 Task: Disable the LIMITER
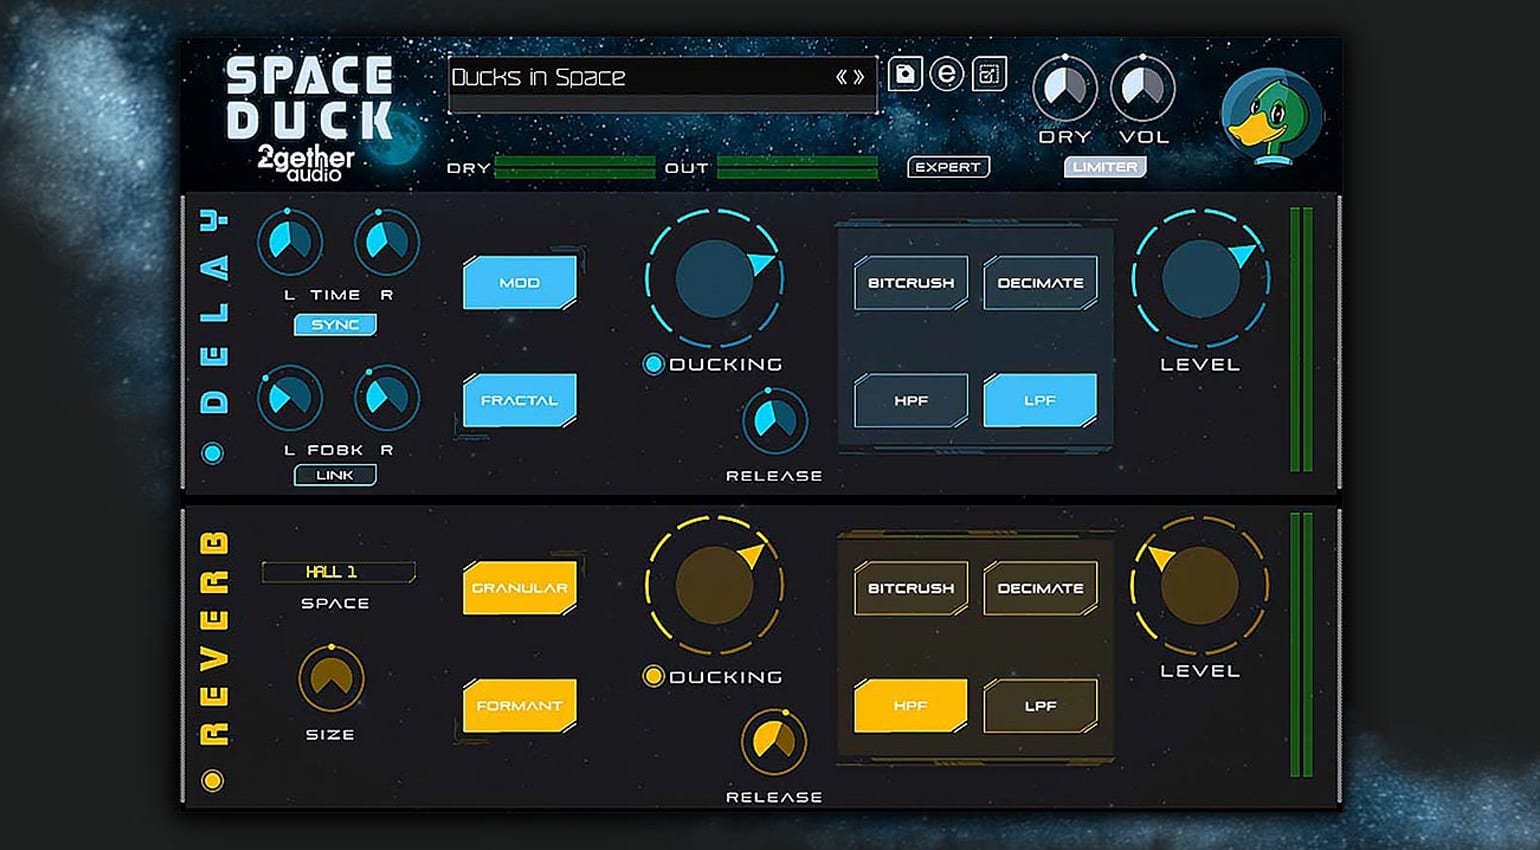click(x=1105, y=167)
